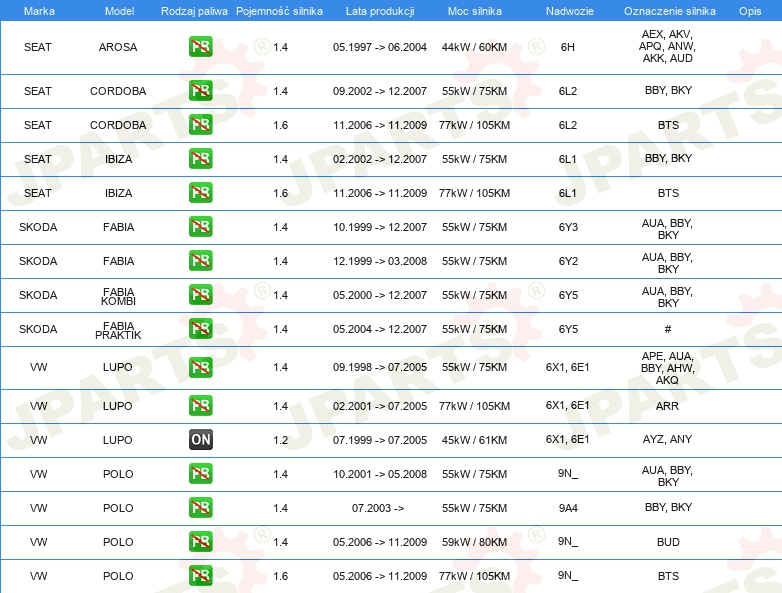Click the Lata produkcji column header
Screen dimensions: 782x593
click(x=380, y=11)
